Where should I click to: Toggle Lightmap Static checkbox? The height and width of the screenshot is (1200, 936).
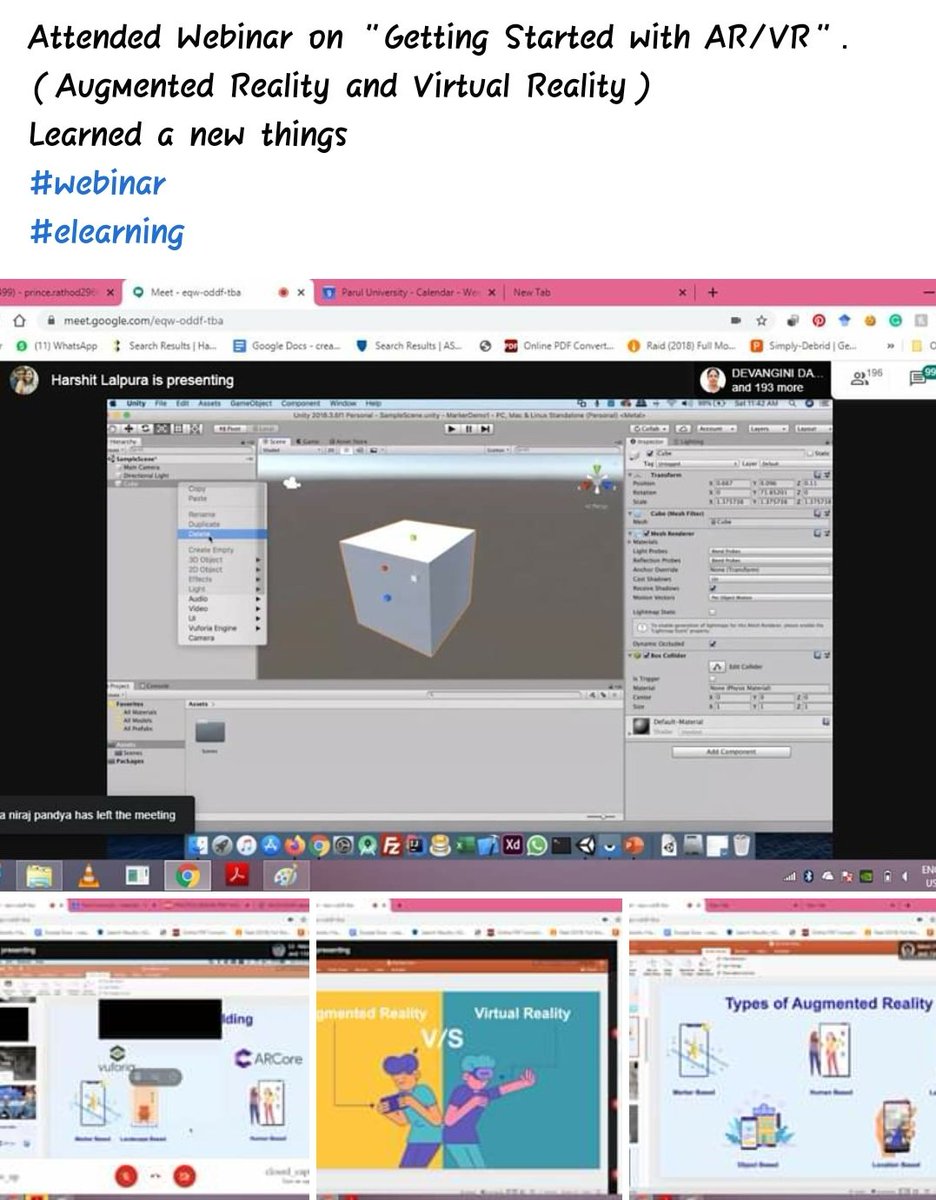[712, 611]
